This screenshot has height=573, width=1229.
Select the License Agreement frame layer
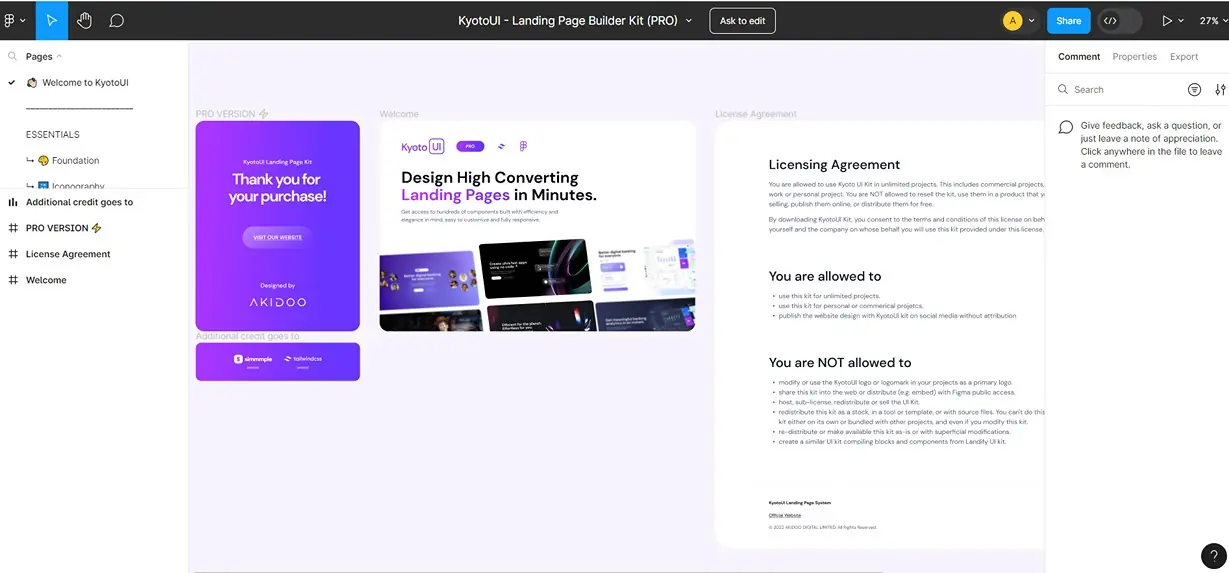coord(68,254)
